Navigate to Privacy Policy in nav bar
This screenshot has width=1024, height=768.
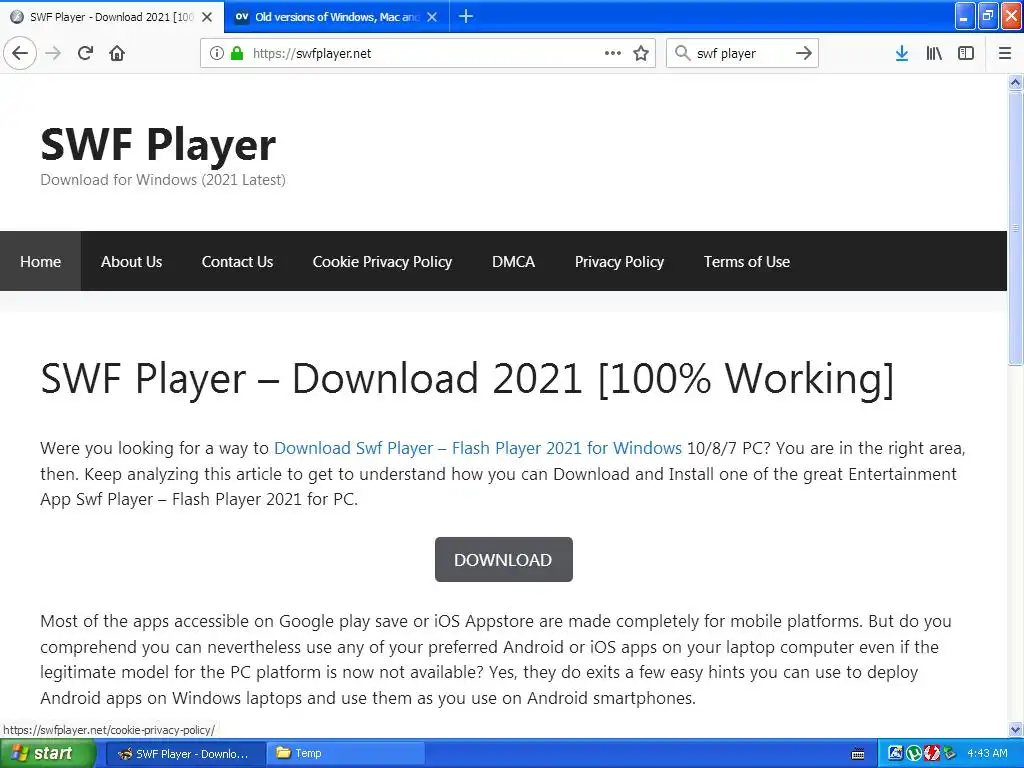tap(619, 261)
